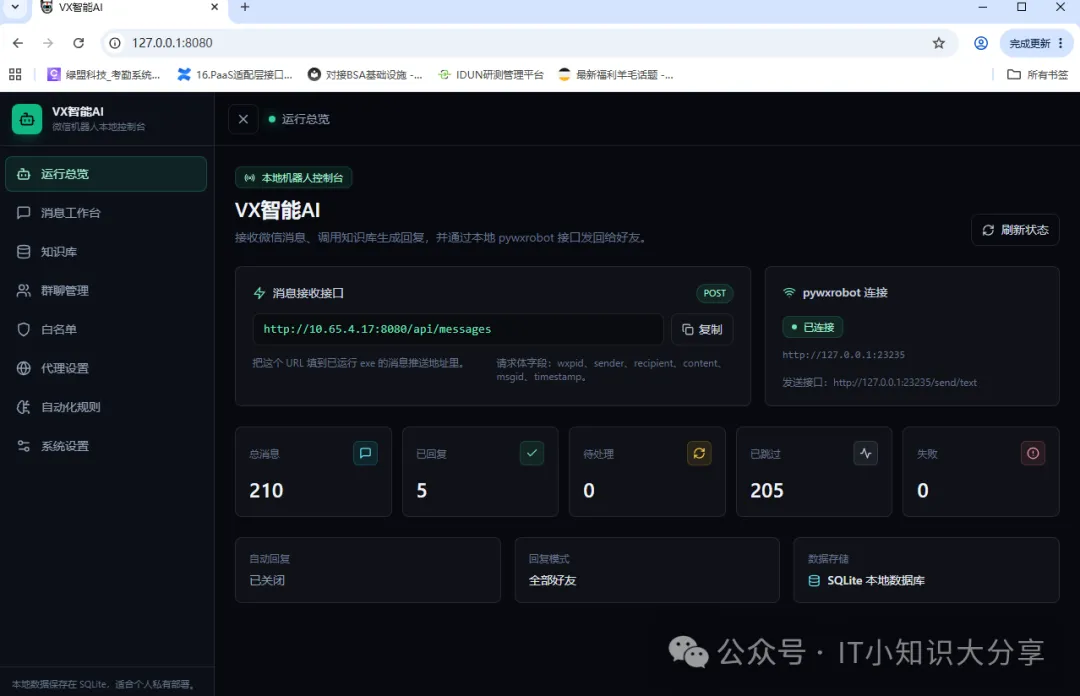
Task: Click the browser forward arrow
Action: (x=48, y=43)
